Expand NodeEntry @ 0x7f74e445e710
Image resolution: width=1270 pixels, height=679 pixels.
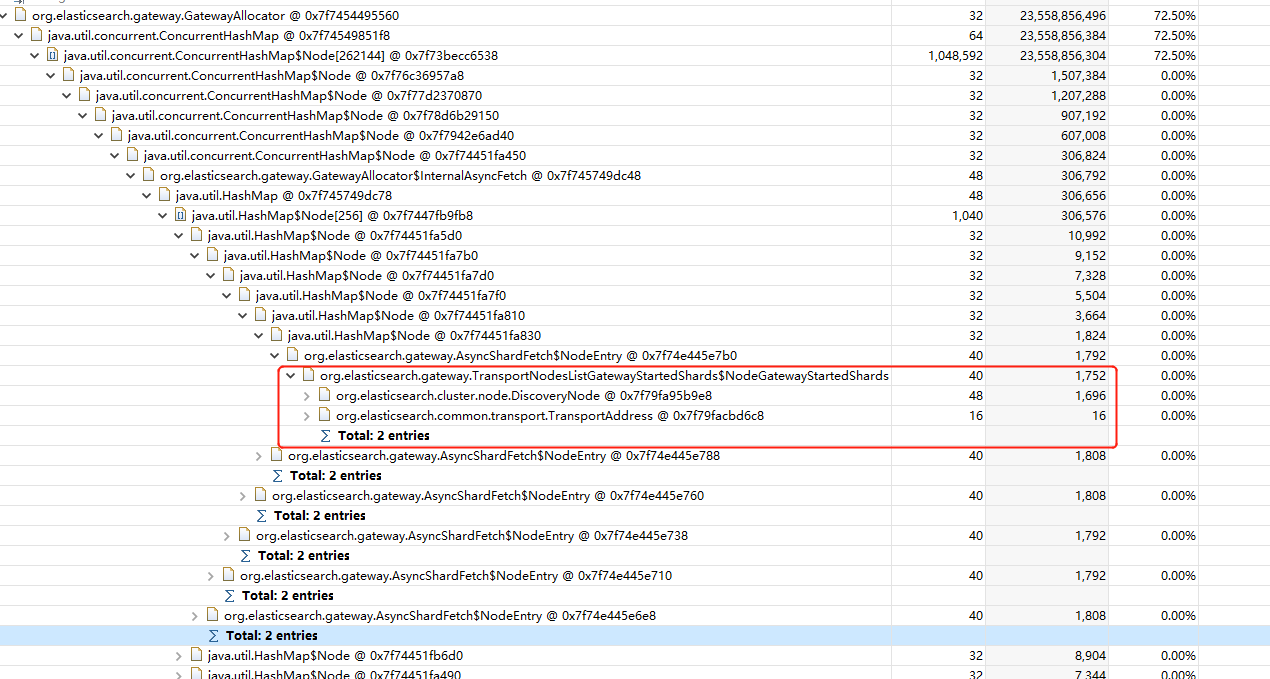[211, 576]
